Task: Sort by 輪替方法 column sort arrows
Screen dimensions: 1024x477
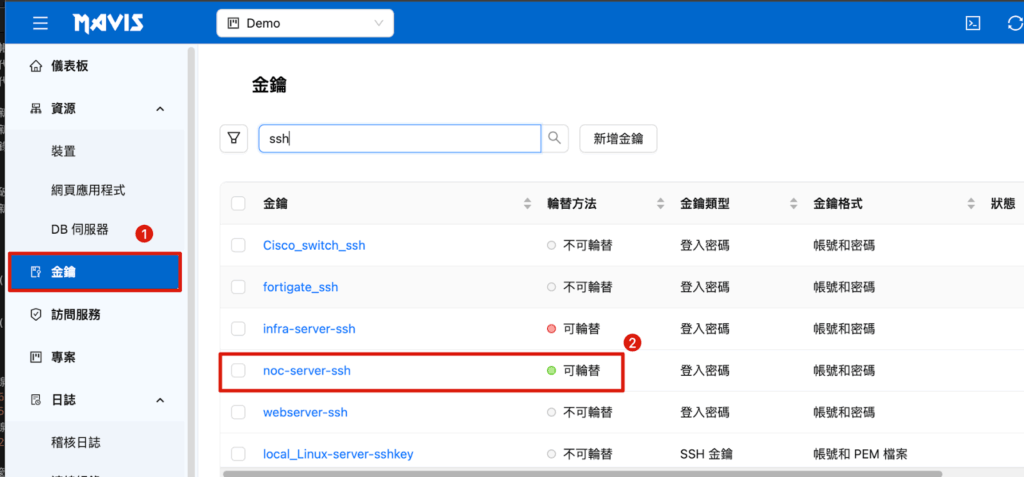Action: pyautogui.click(x=660, y=204)
